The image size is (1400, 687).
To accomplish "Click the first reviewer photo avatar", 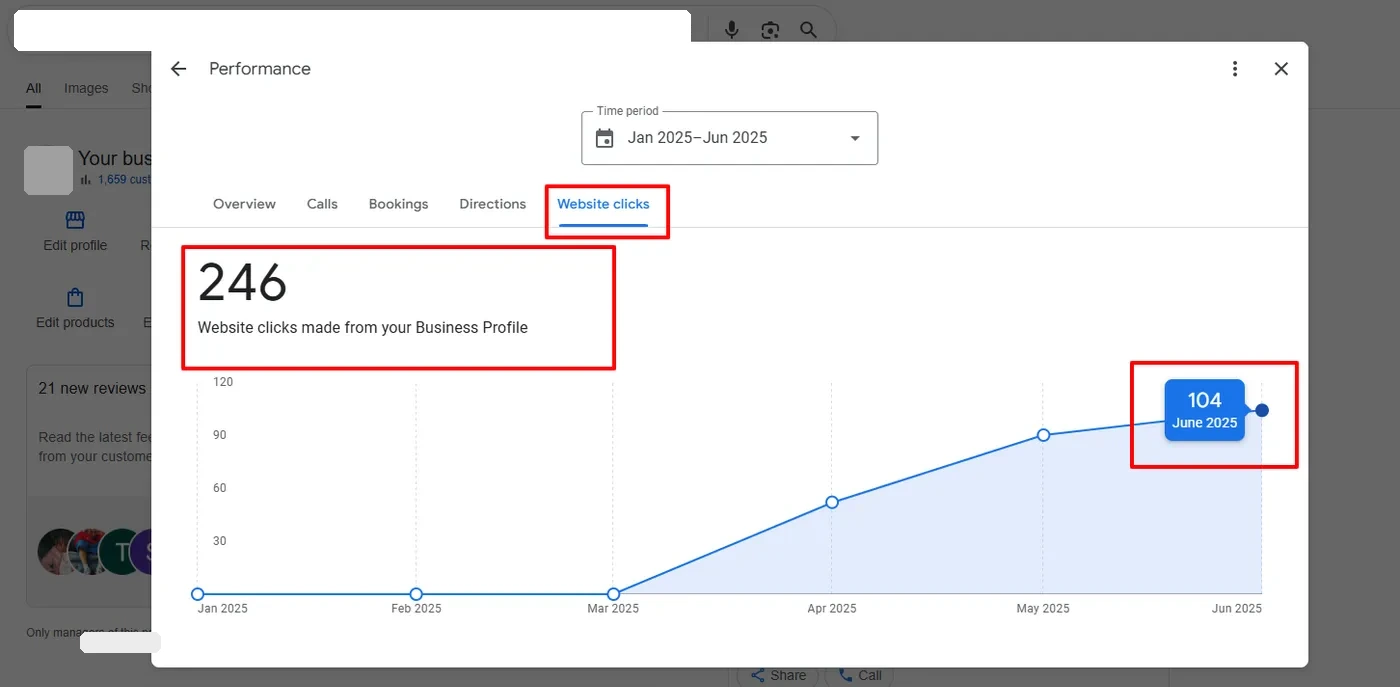I will 58,552.
